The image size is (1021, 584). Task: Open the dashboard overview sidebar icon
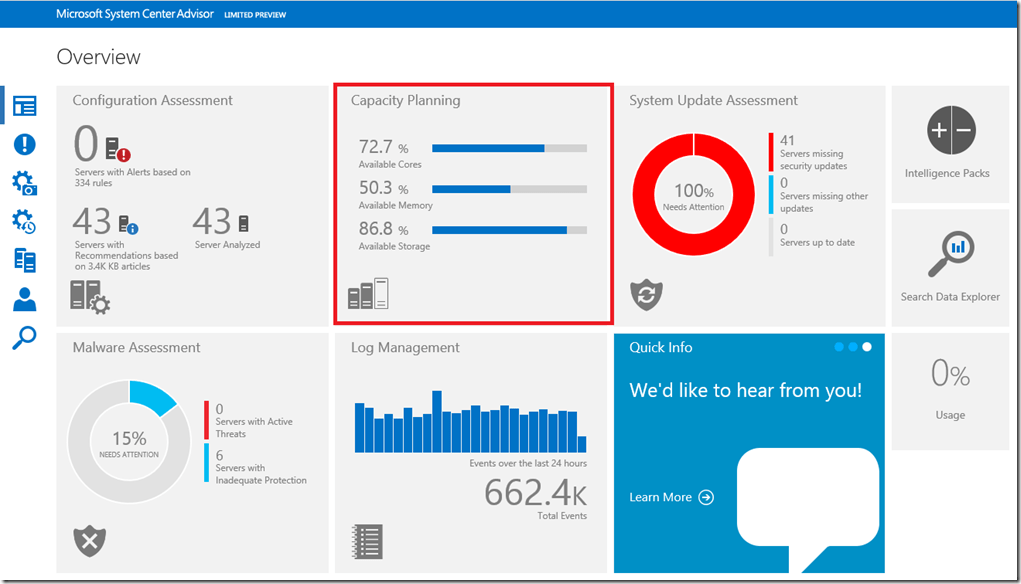tap(24, 106)
